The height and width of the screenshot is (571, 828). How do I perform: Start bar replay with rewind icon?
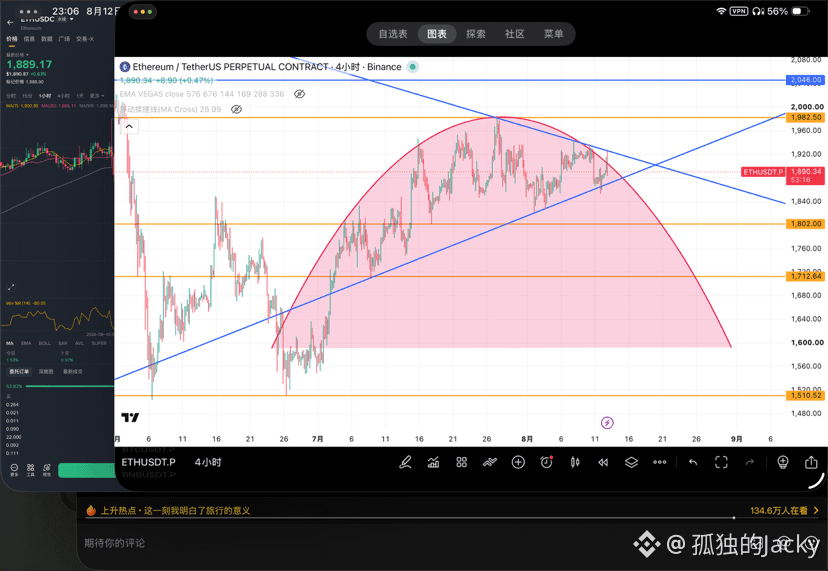(x=603, y=463)
